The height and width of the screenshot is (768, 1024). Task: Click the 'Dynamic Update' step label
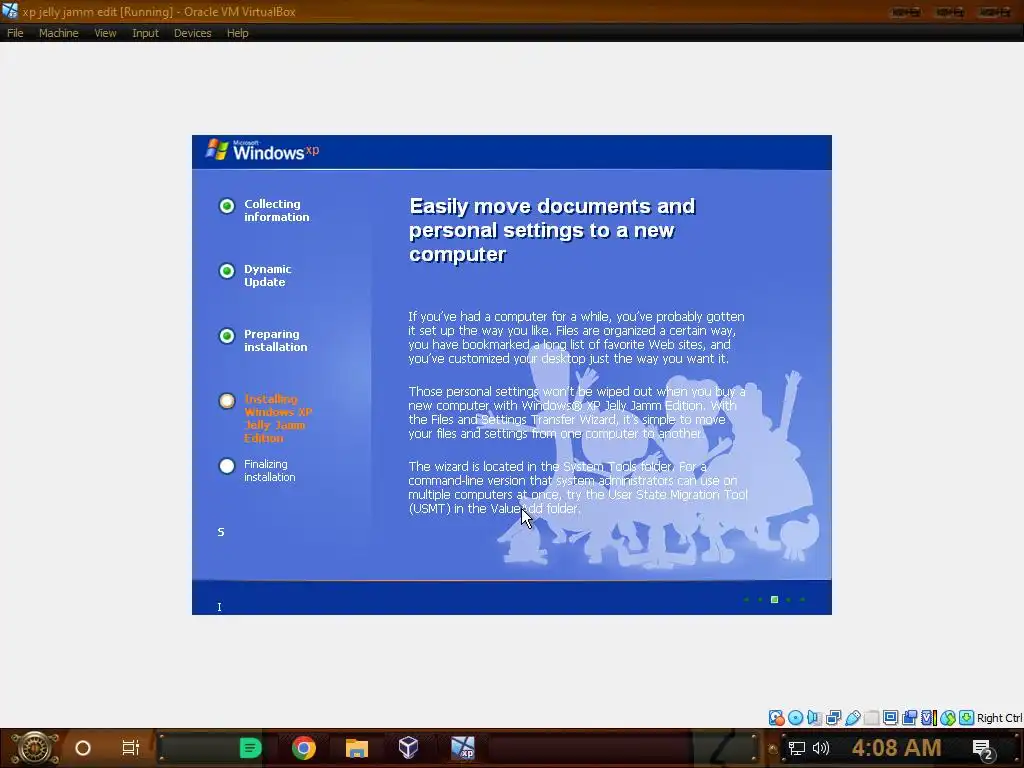[268, 276]
